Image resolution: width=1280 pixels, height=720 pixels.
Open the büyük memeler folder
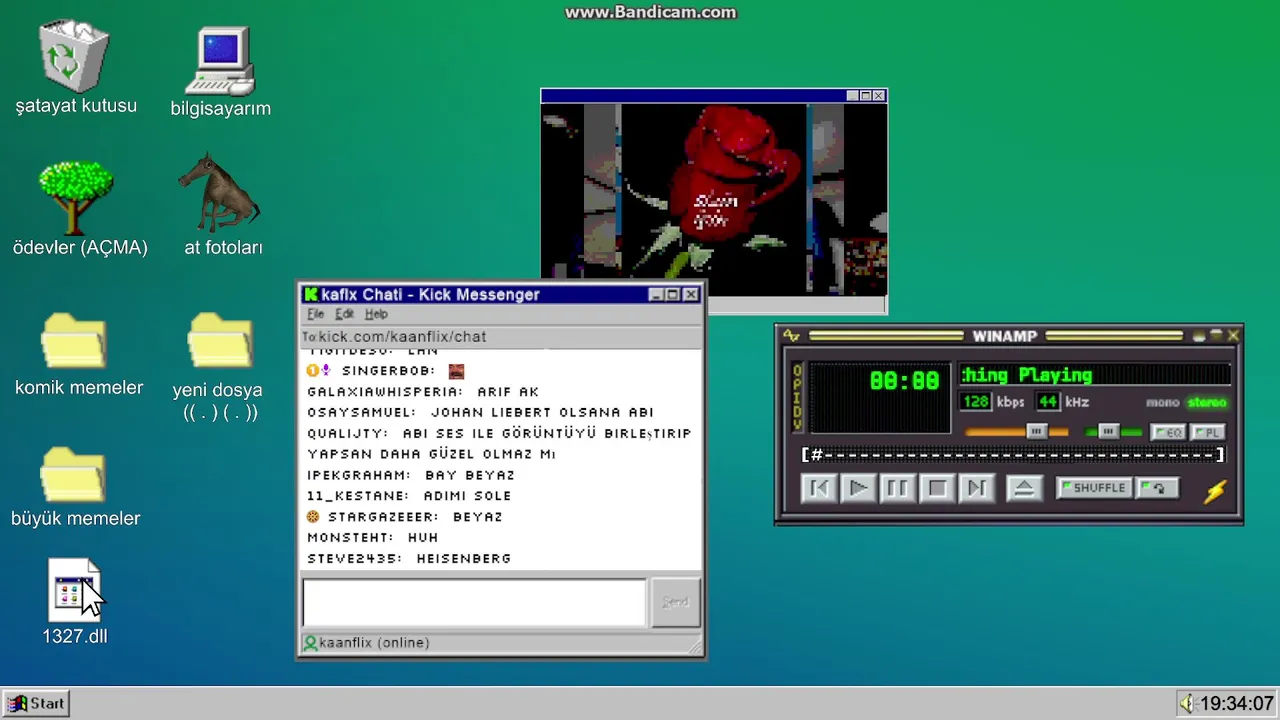[75, 473]
